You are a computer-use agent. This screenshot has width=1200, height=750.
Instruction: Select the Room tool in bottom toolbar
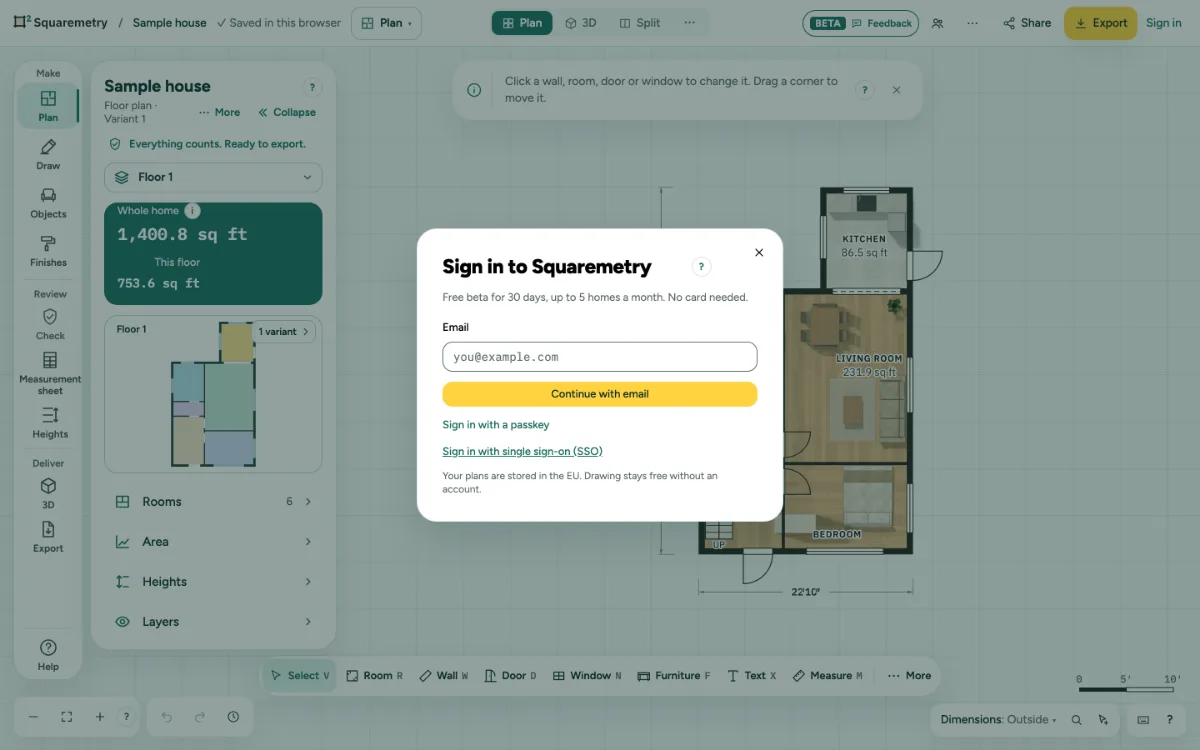click(374, 676)
